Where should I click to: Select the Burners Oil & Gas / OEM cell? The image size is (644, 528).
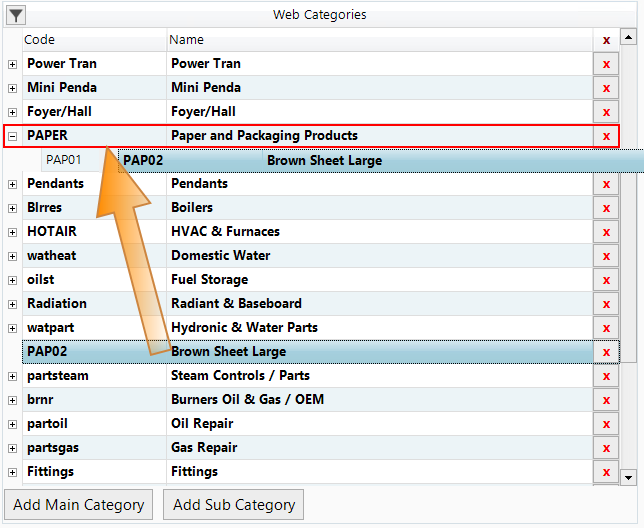pos(380,400)
